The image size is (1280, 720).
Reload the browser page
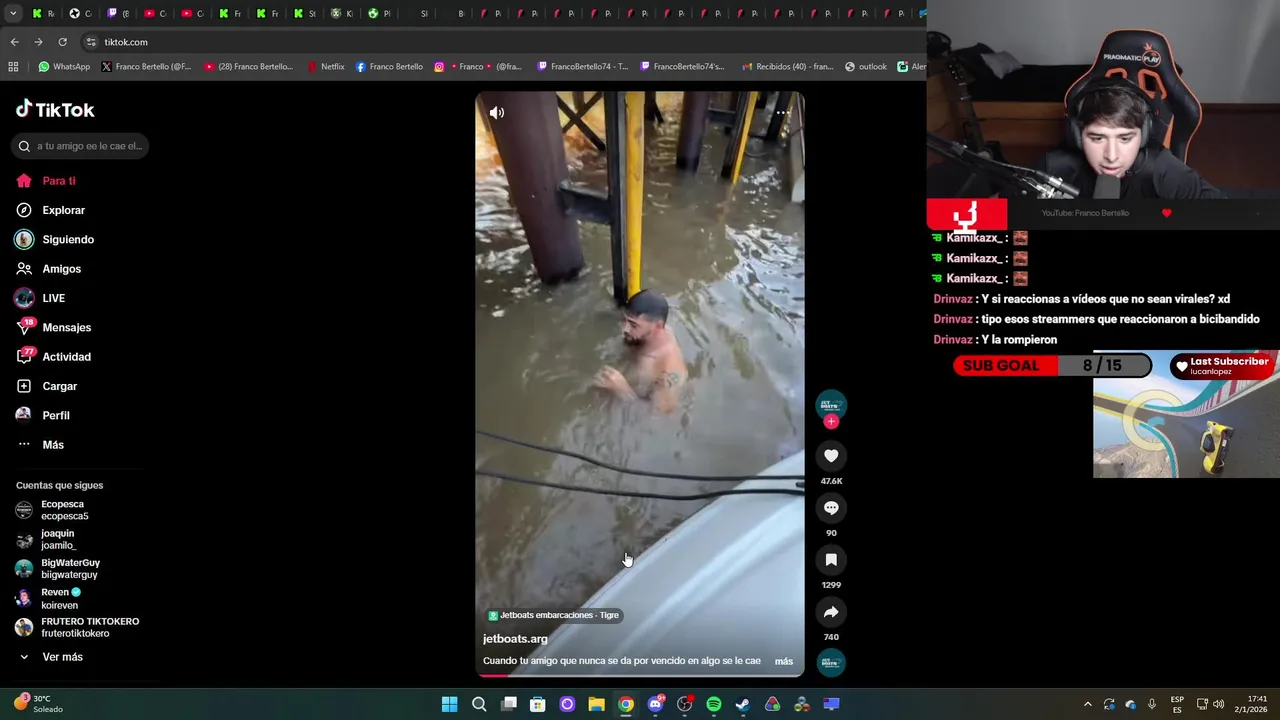tap(62, 42)
